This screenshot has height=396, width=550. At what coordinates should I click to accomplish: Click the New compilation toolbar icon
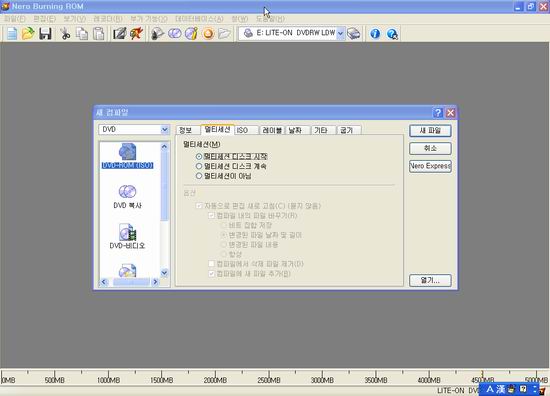pos(12,34)
